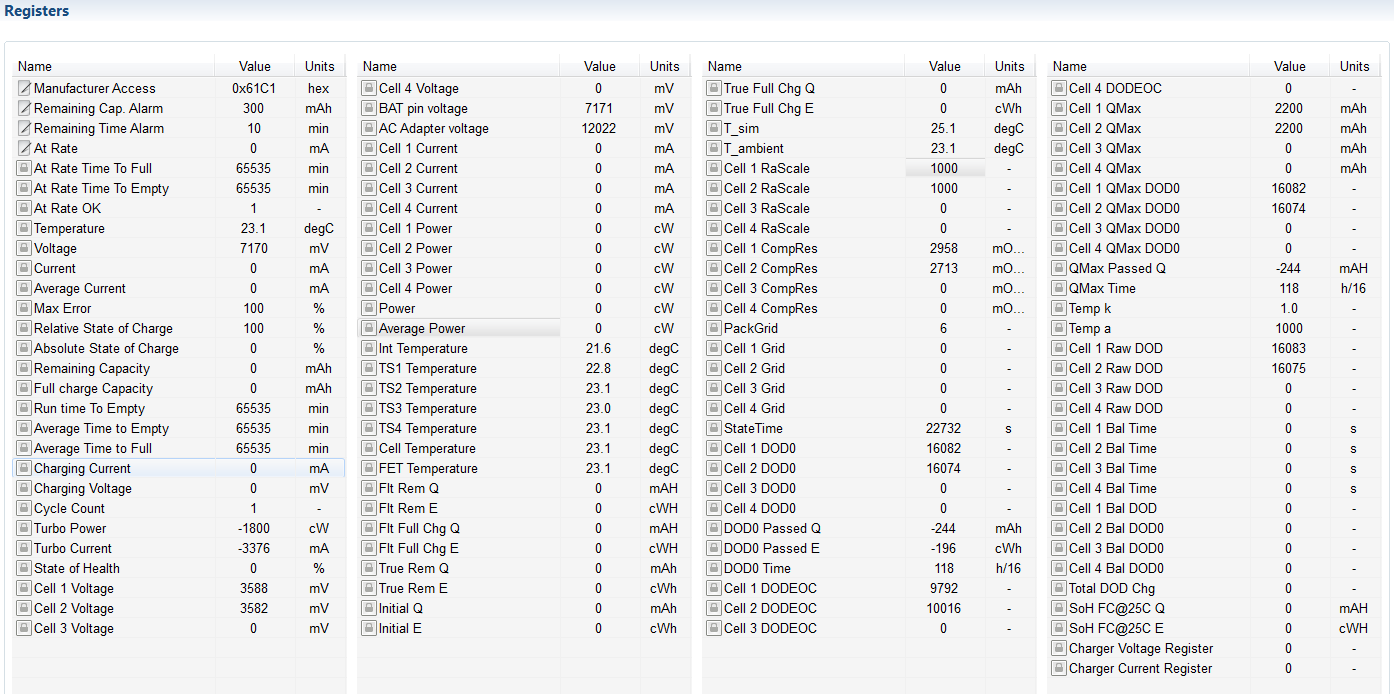Click the Cell 1 DODEOC value 9792
1394x694 pixels.
[944, 588]
